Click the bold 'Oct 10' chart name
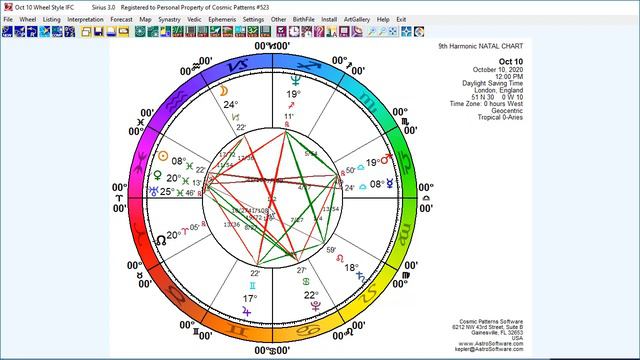The height and width of the screenshot is (360, 640). tap(511, 62)
